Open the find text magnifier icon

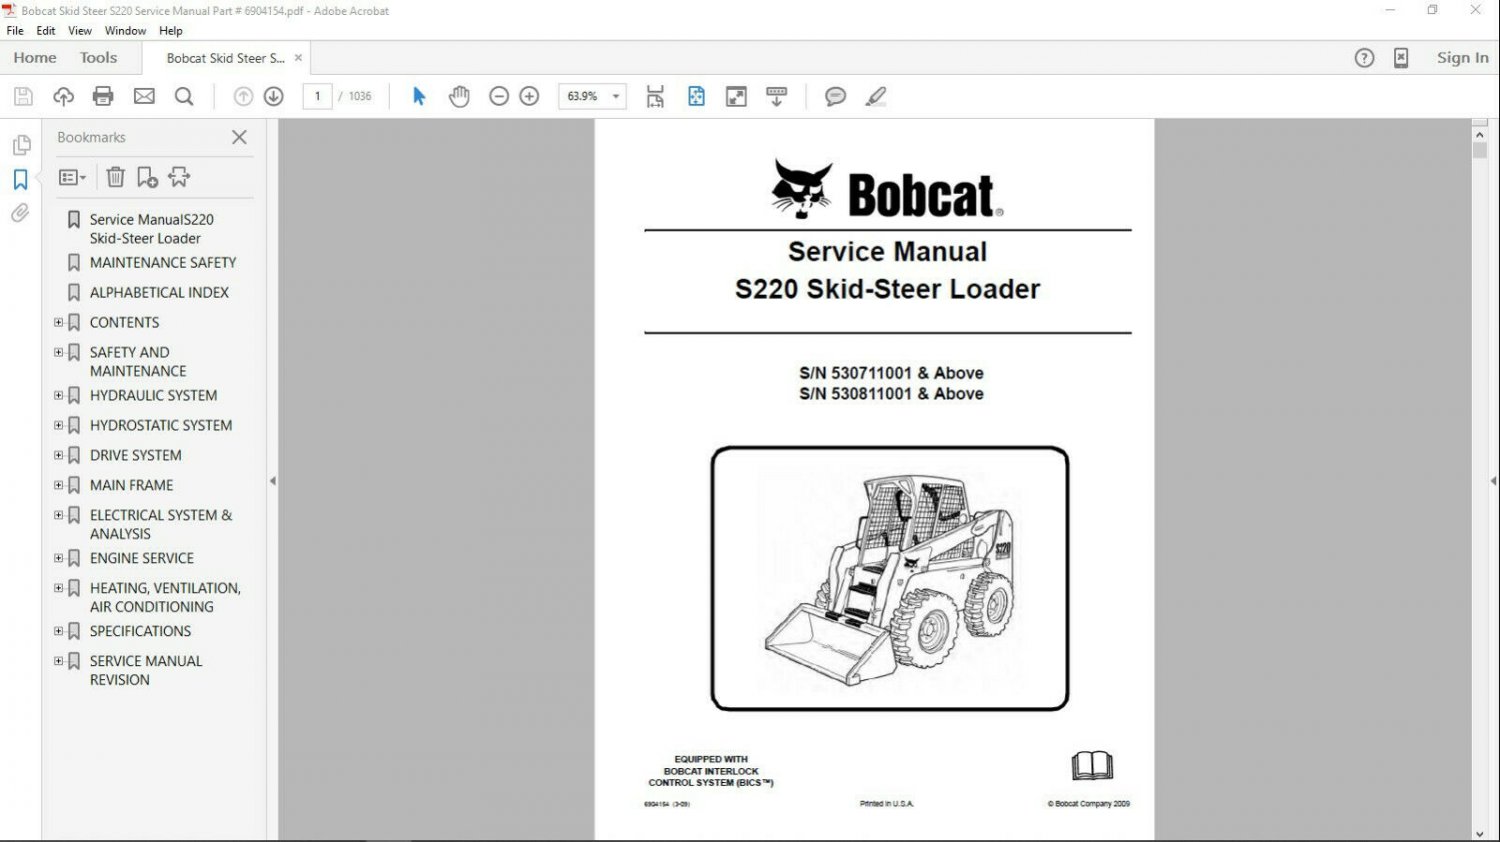tap(184, 97)
